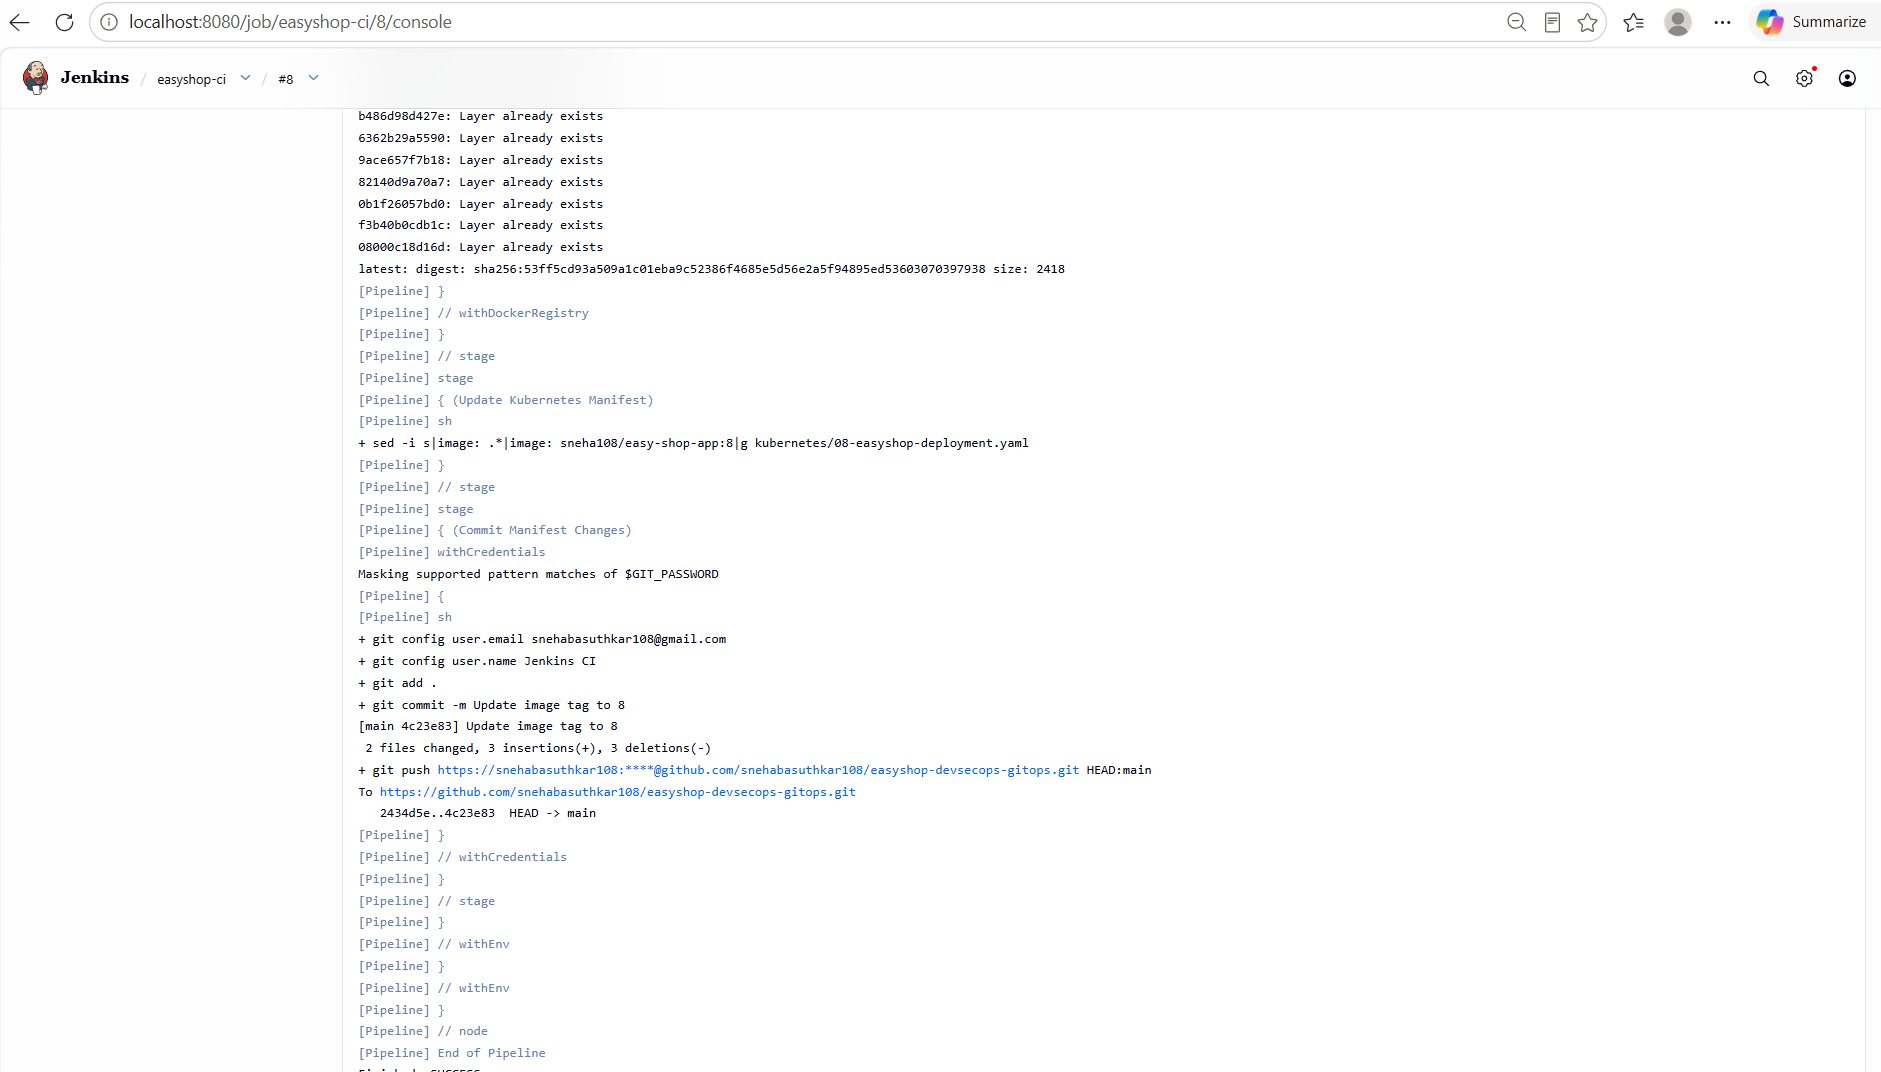Click 'Masking supported pattern matches' line
This screenshot has height=1072, width=1881.
tap(538, 574)
